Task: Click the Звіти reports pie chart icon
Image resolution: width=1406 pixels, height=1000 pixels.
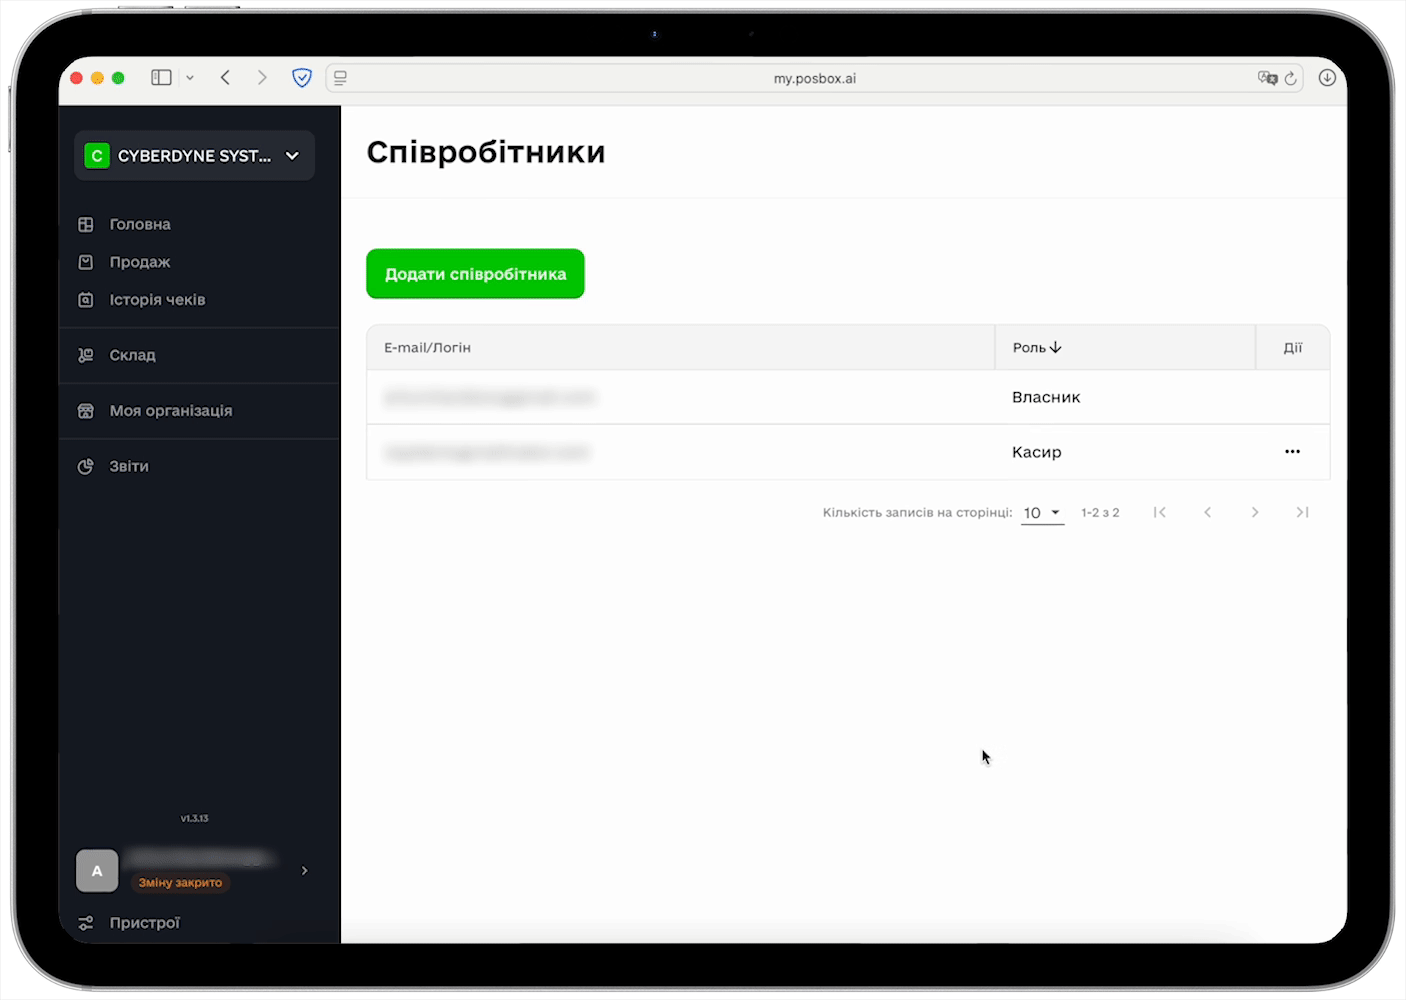Action: coord(86,467)
